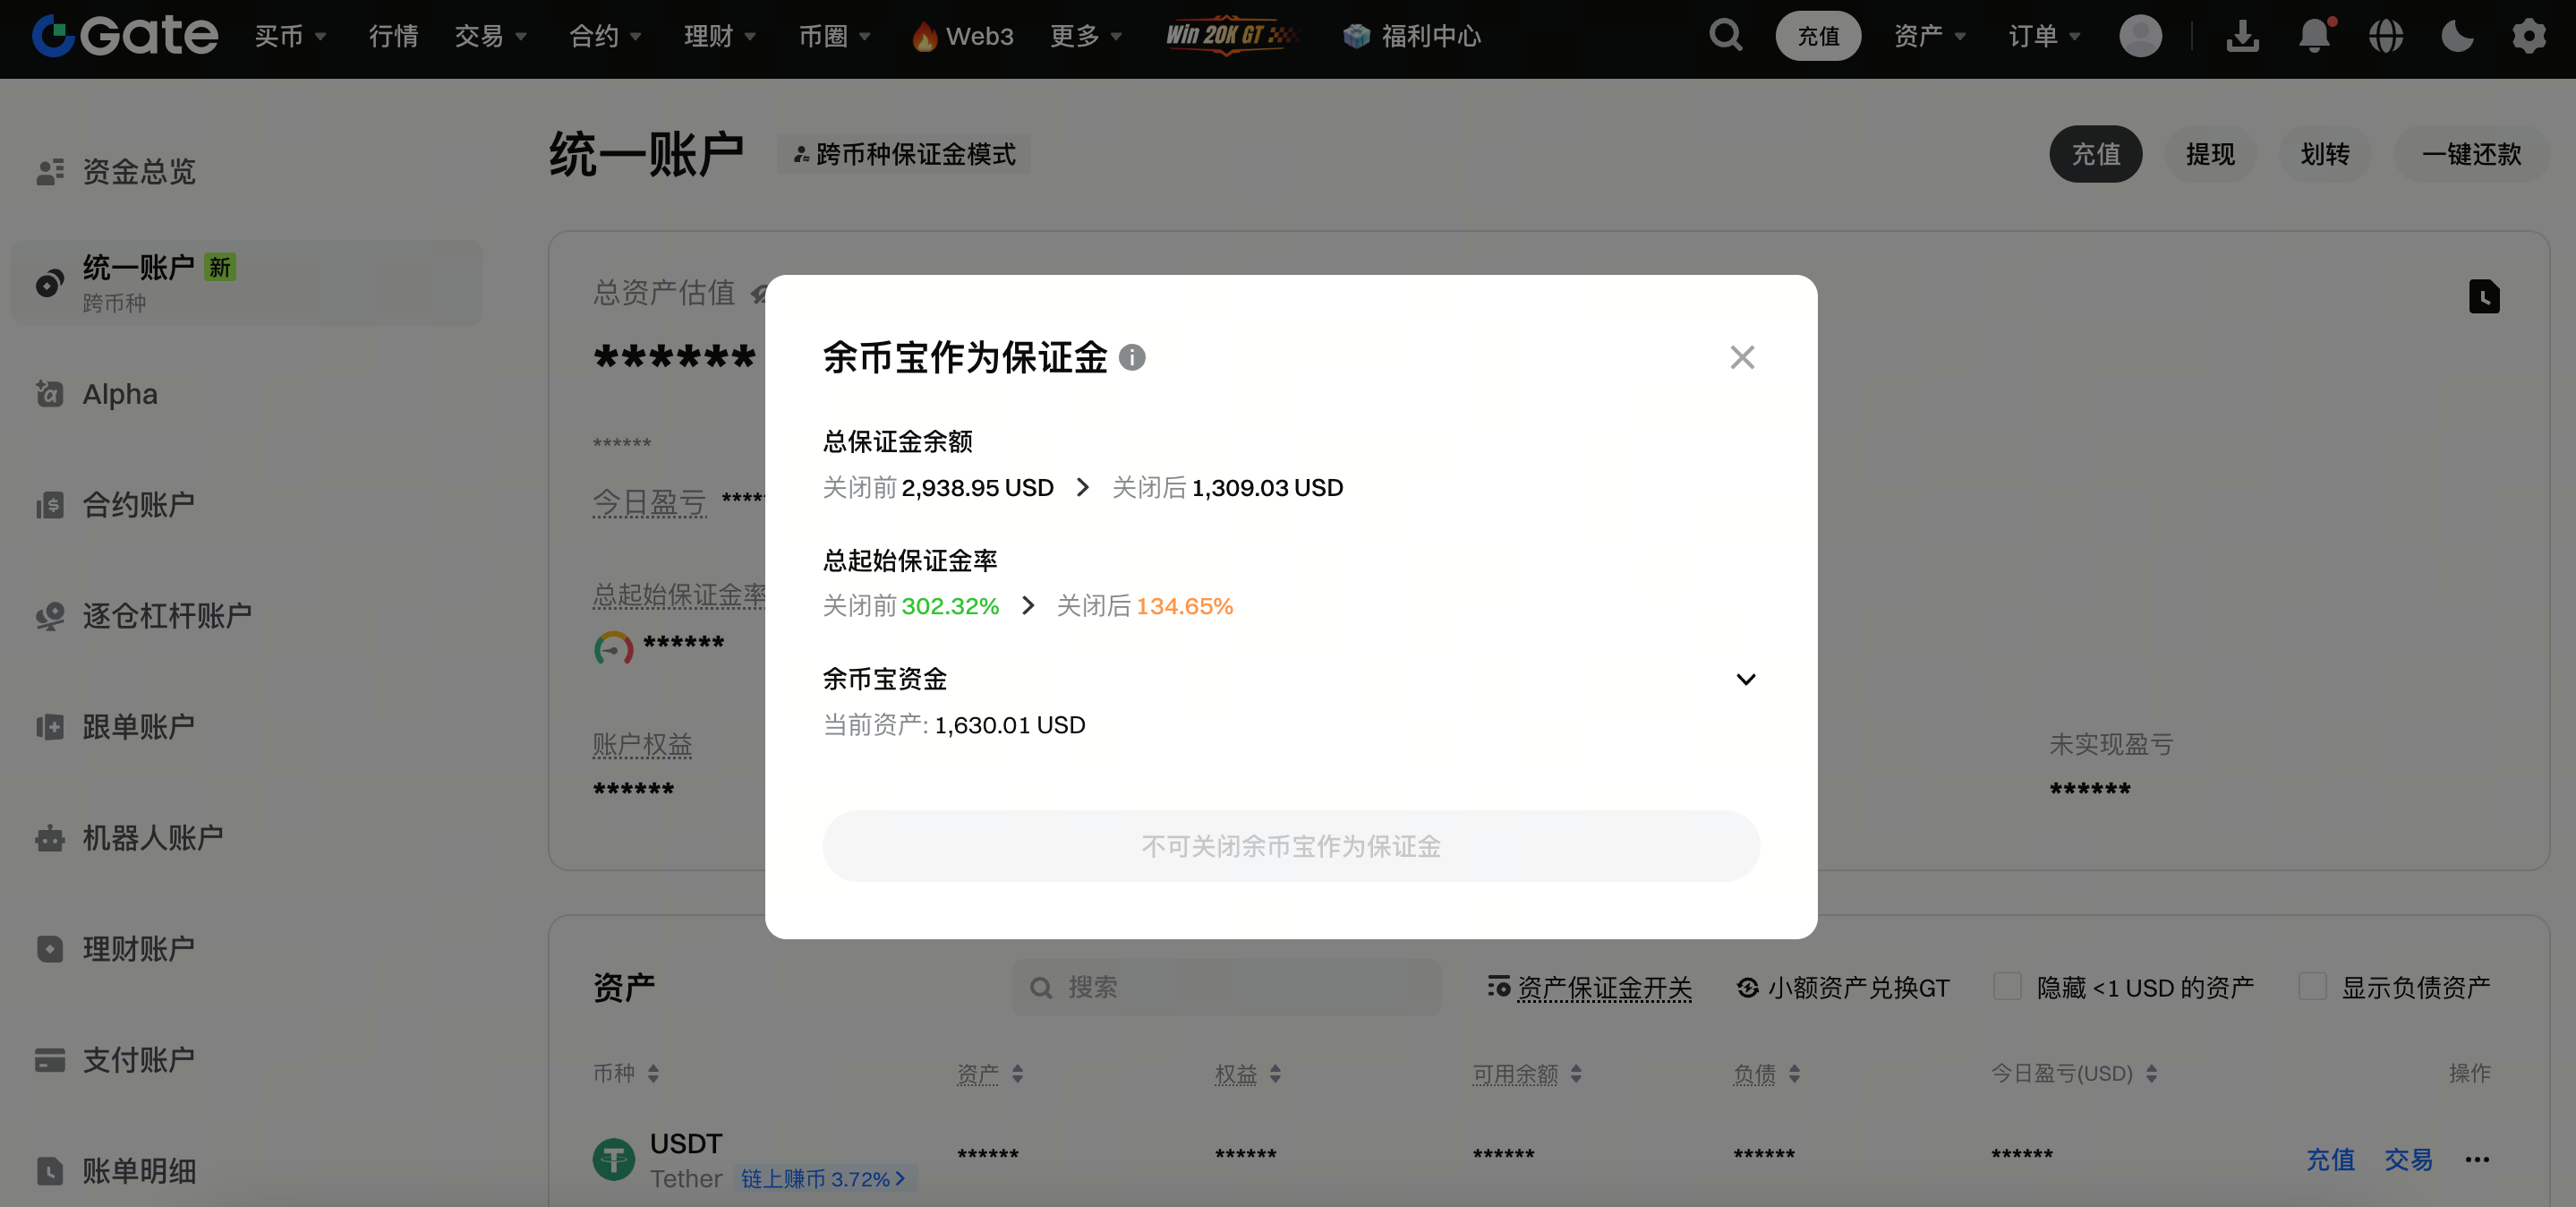Click the search magnifier icon in header
2576x1207 pixels.
pos(1725,36)
